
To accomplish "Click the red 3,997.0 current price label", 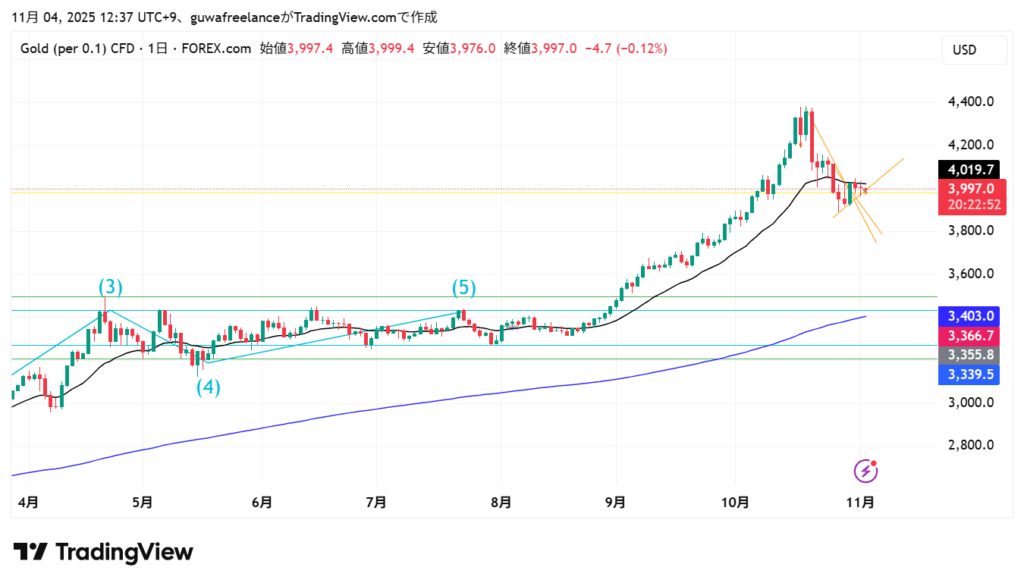I will (x=969, y=189).
